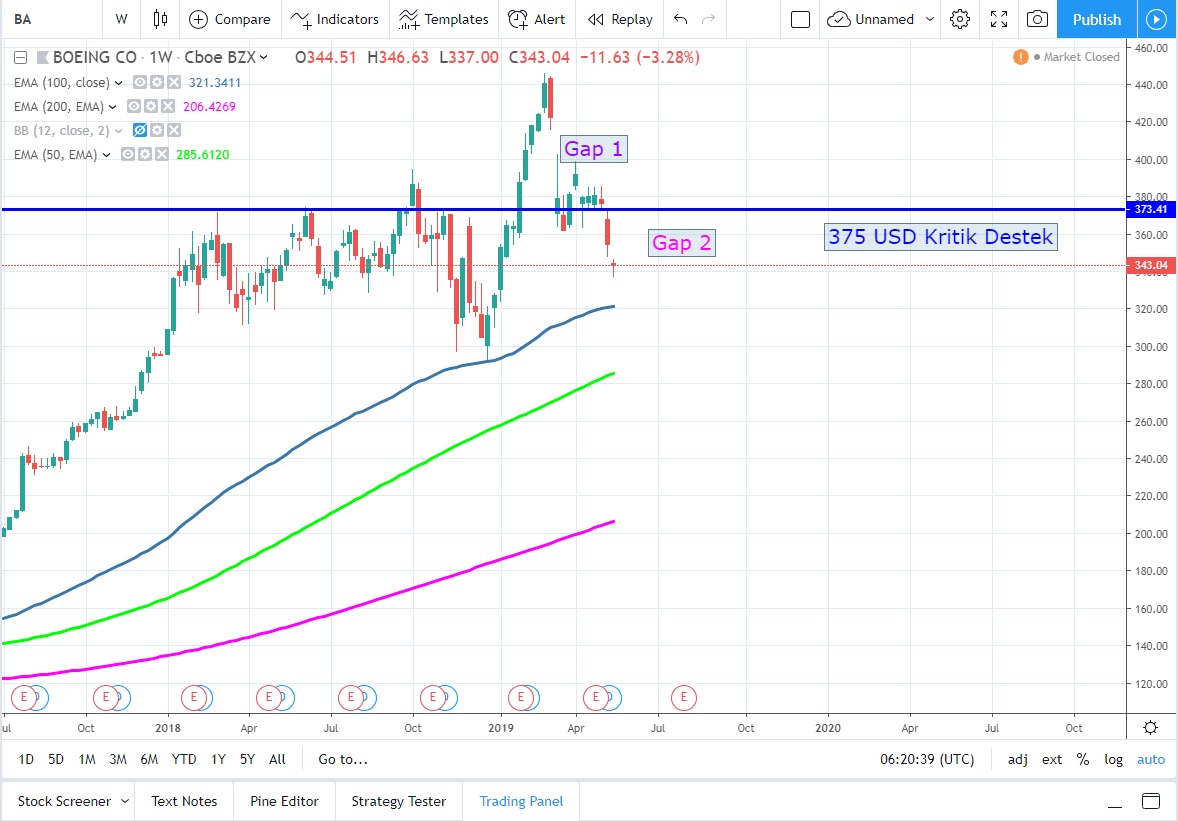This screenshot has width=1178, height=821.
Task: Expand EMA (200, EMA) options arrow
Action: (113, 107)
